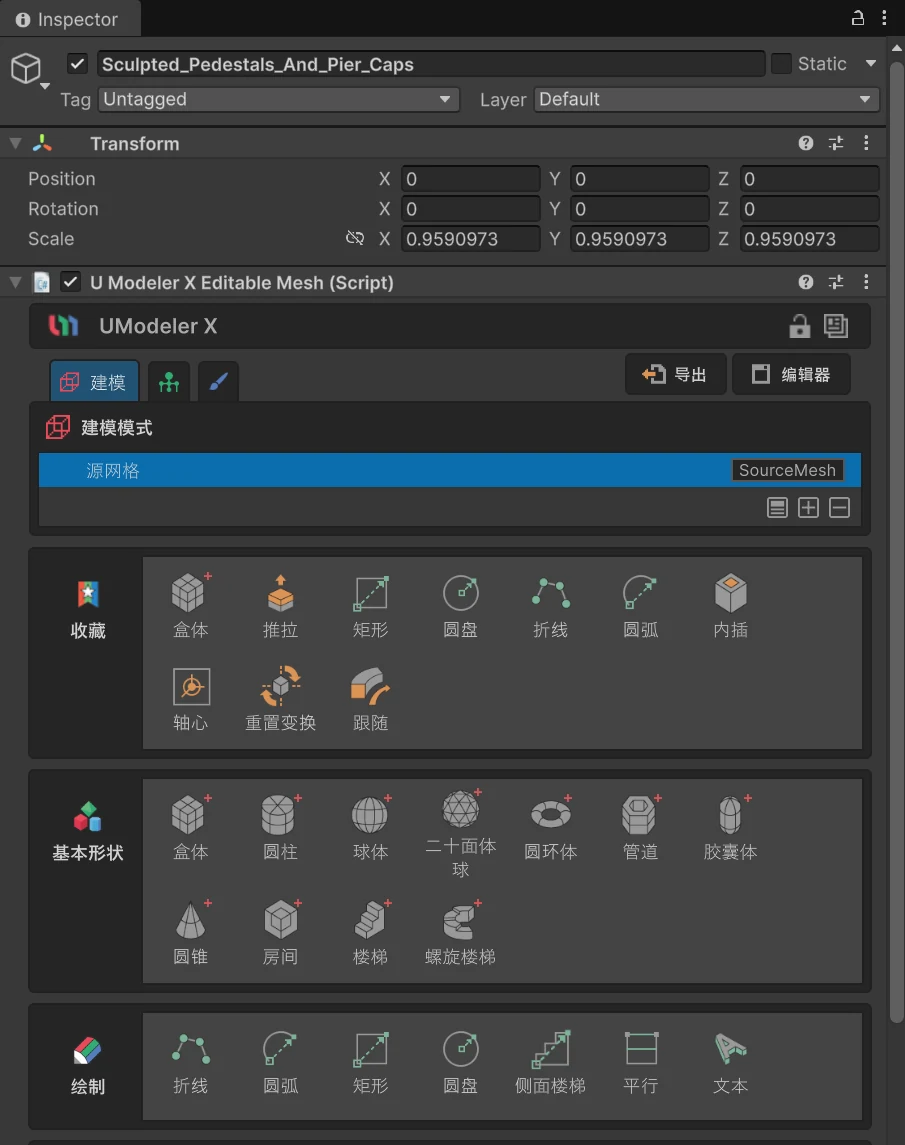Switch to the rigging tab
The height and width of the screenshot is (1145, 905).
(x=169, y=380)
